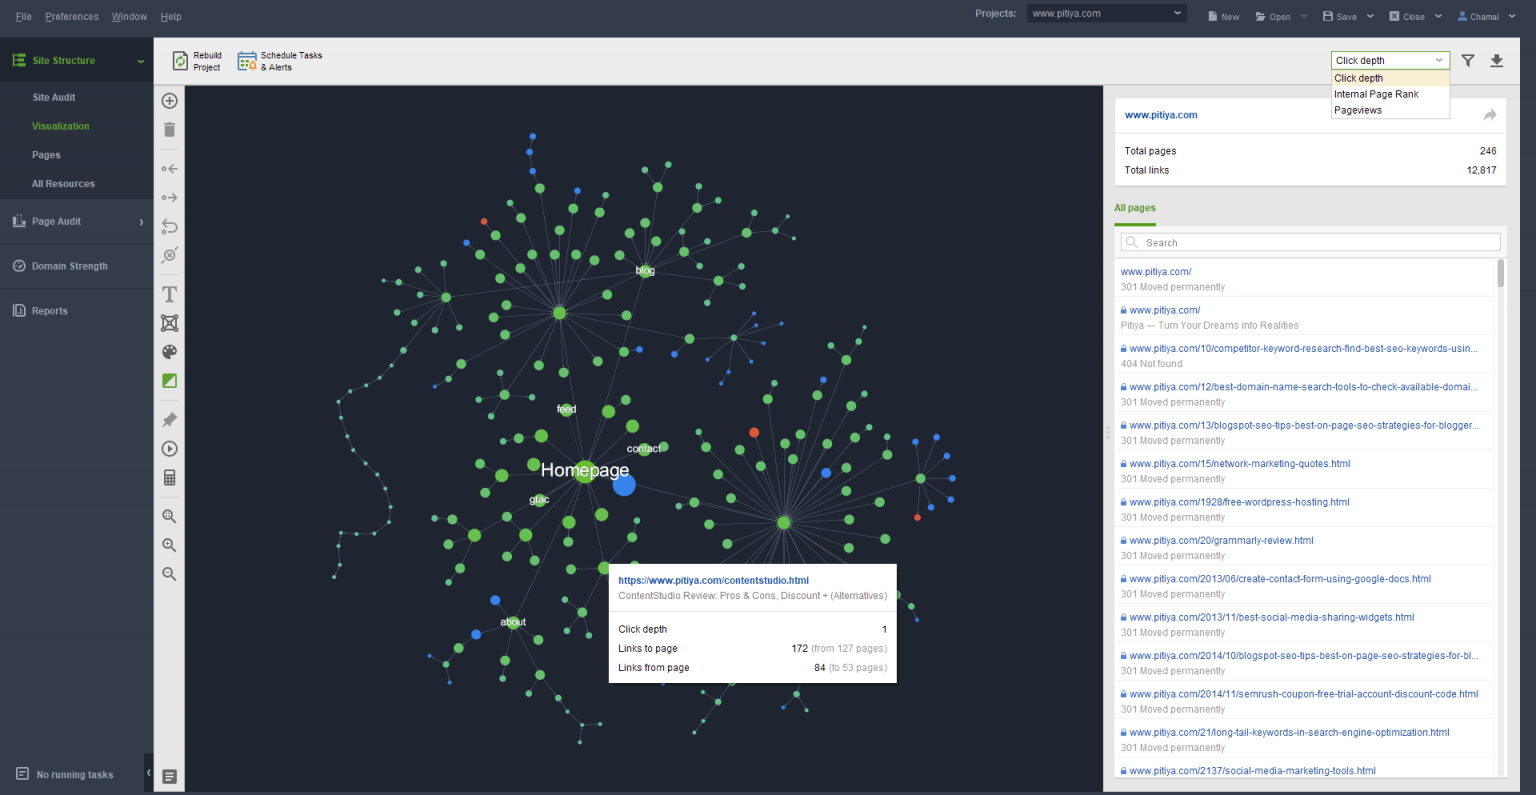Viewport: 1536px width, 795px height.
Task: Click the download export icon
Action: (x=1497, y=60)
